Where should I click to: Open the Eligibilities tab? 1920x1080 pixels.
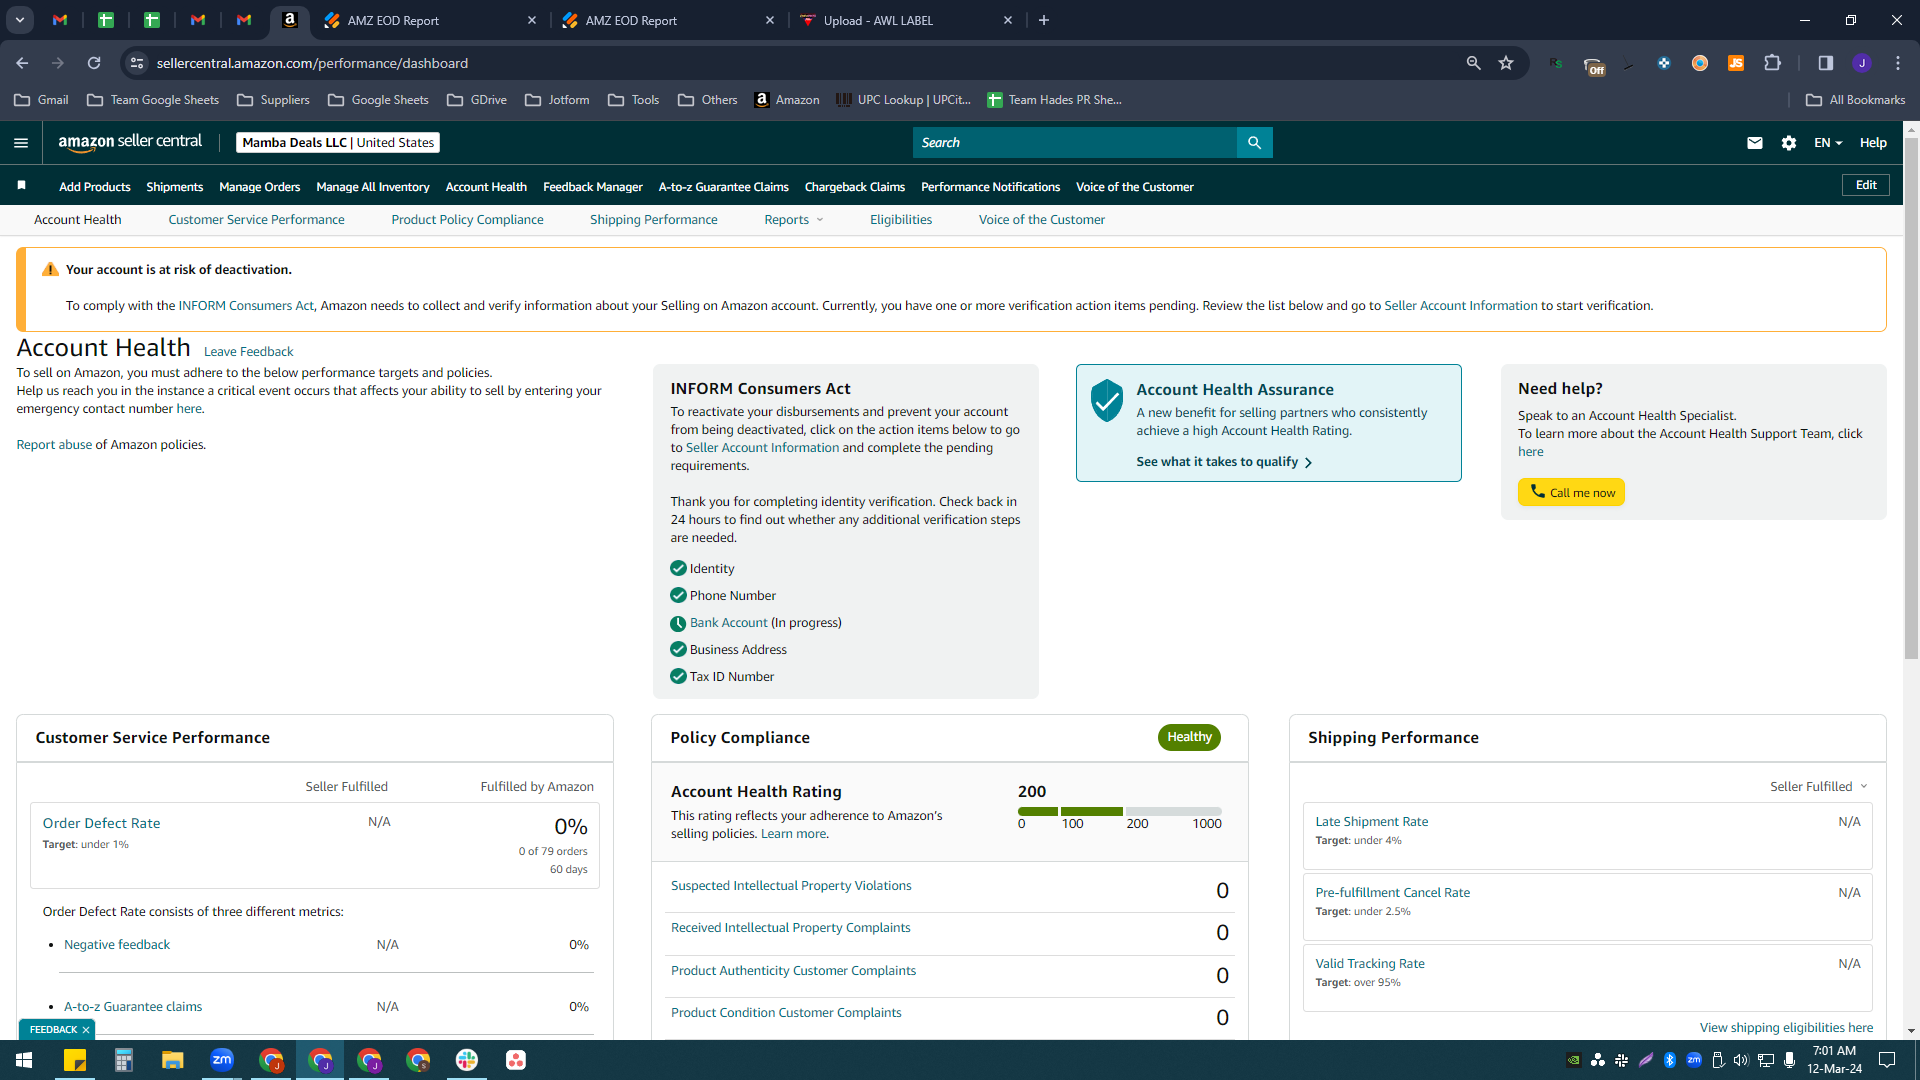(900, 220)
